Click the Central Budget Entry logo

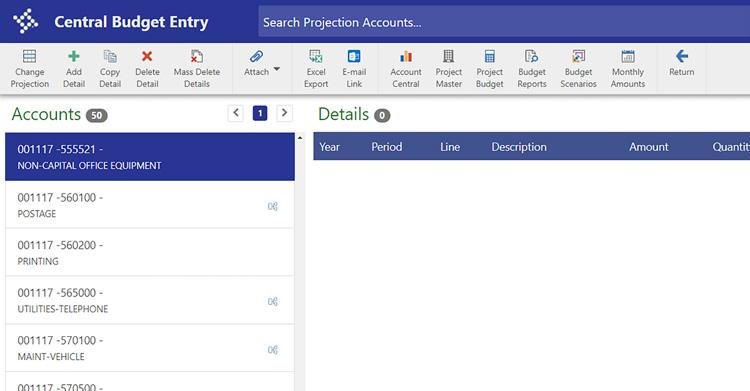point(26,21)
